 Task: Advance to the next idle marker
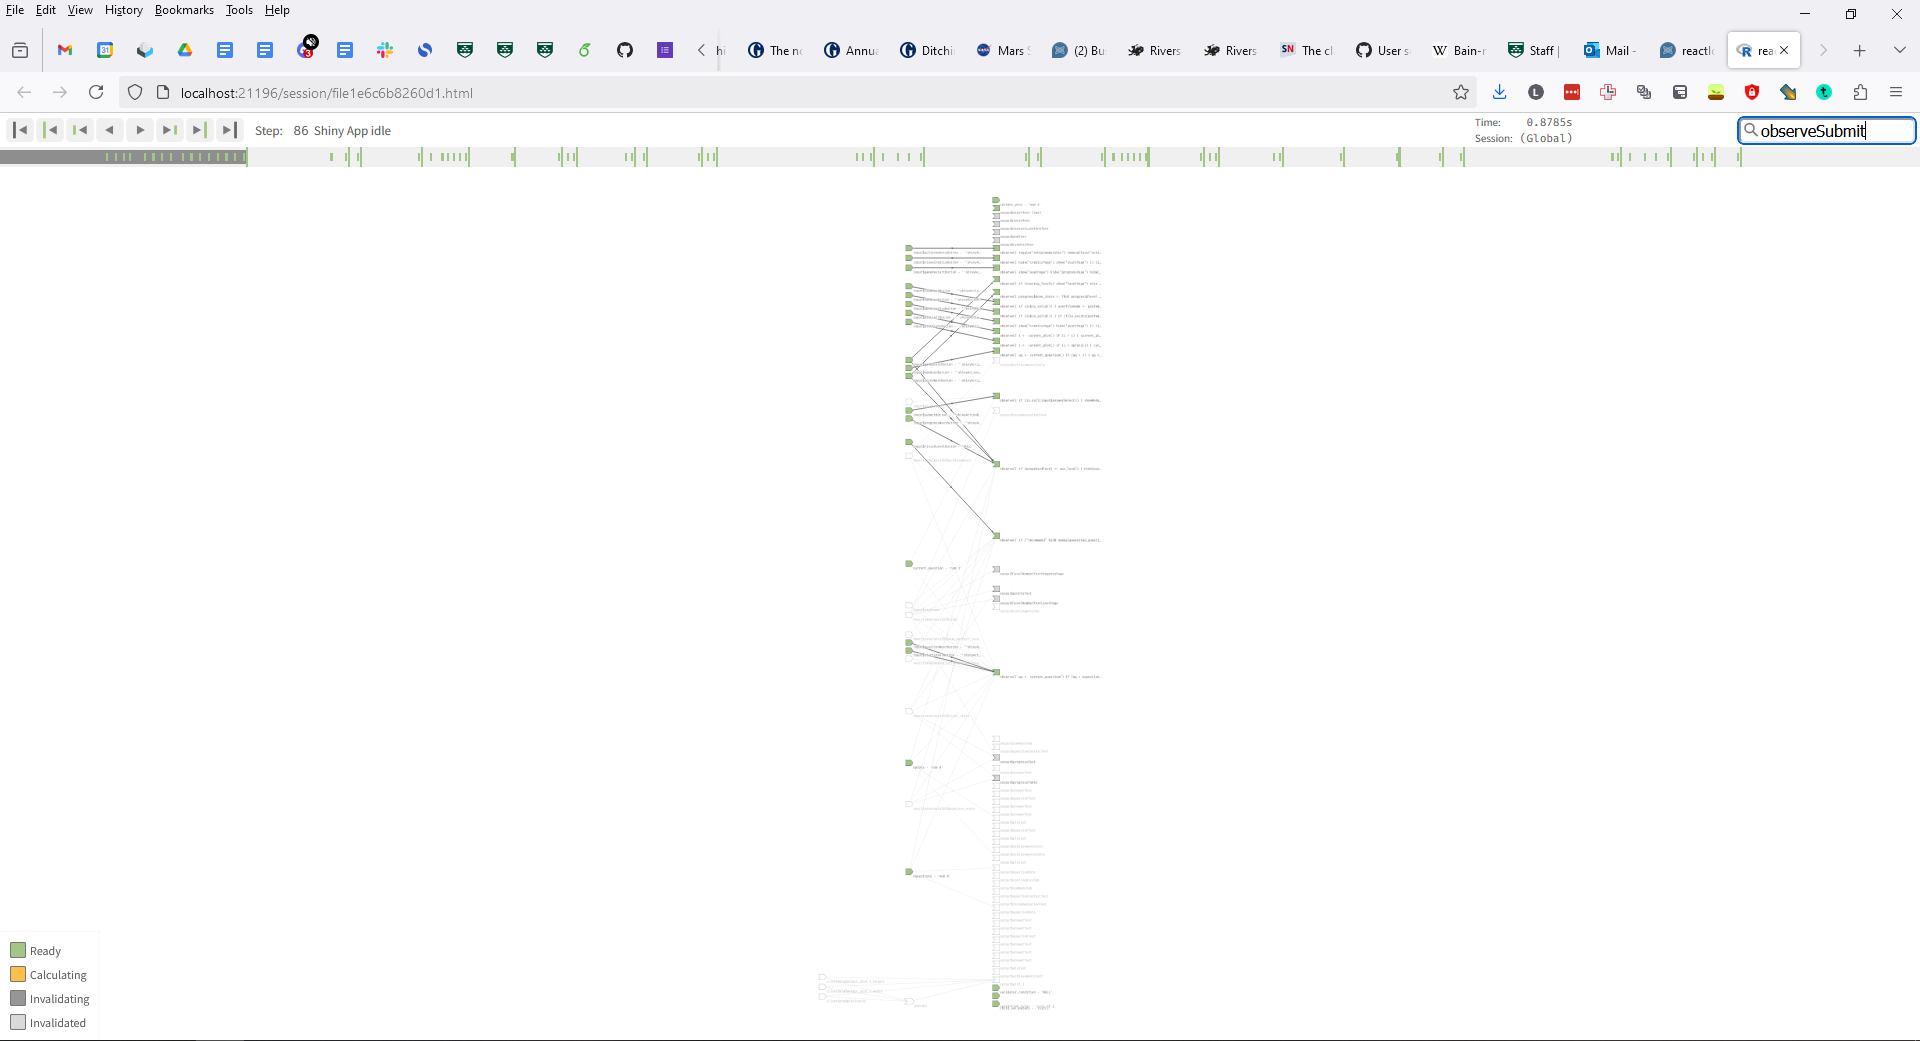197,130
